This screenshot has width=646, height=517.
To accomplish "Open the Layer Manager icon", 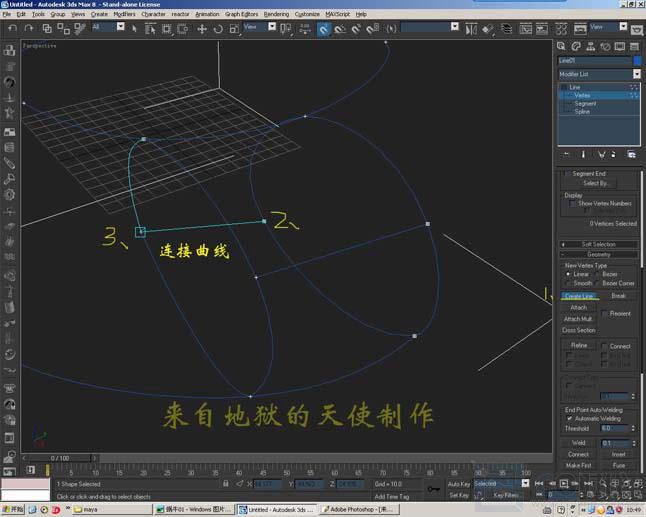I will (x=506, y=28).
